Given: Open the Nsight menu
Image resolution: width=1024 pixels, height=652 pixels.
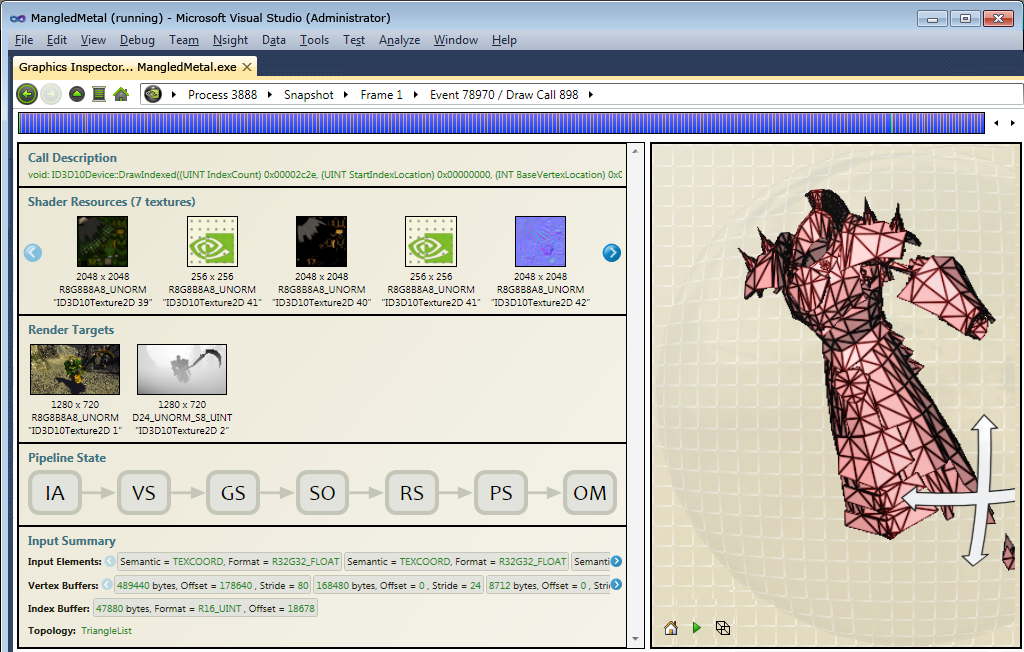Looking at the screenshot, I should click(x=230, y=40).
